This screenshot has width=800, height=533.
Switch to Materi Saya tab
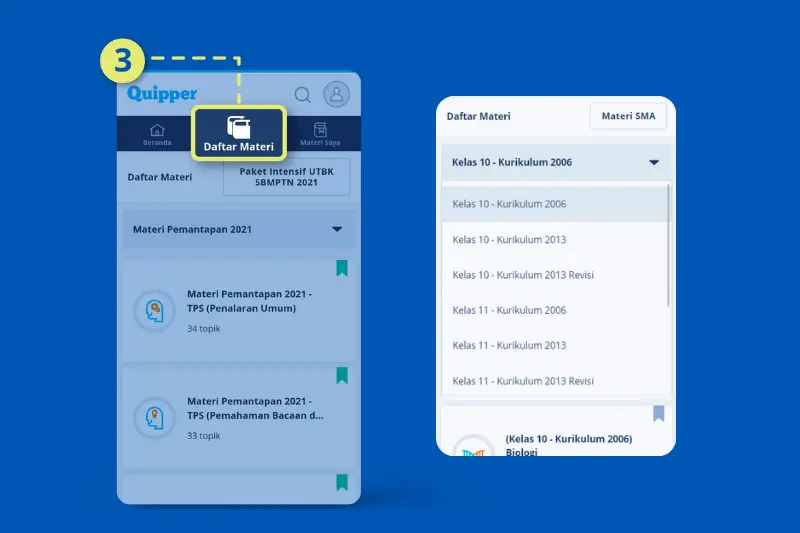point(320,135)
